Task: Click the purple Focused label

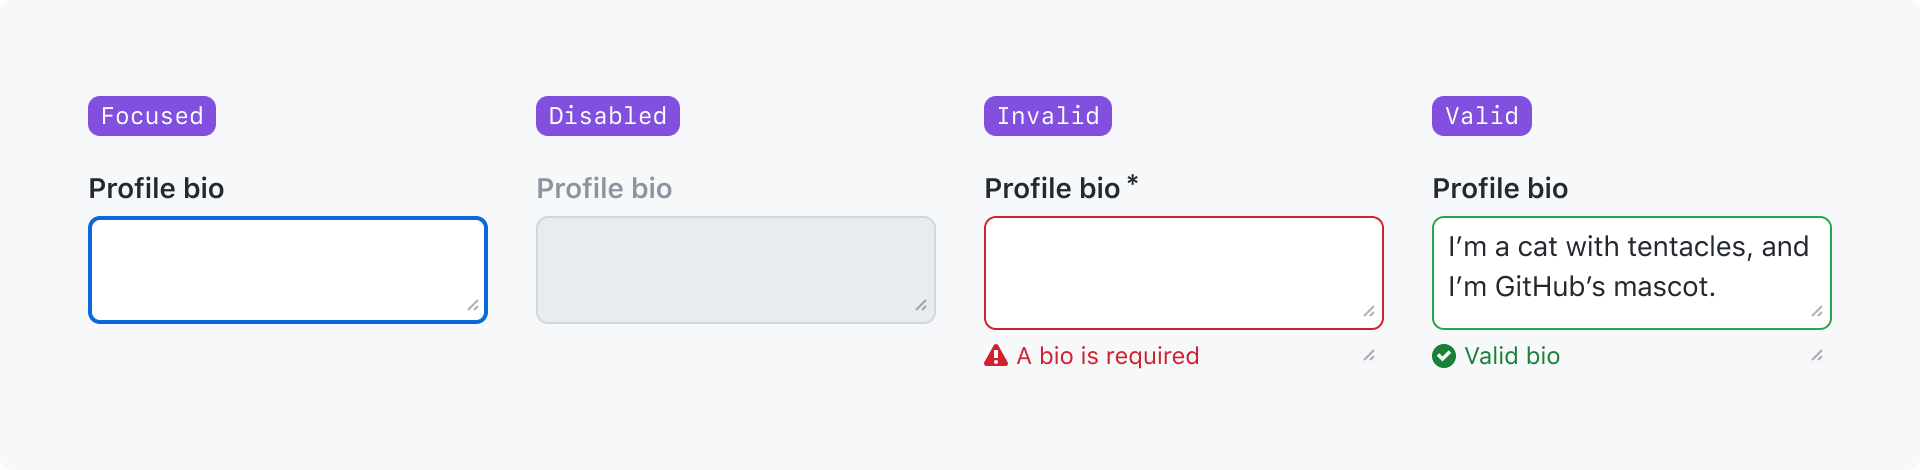Action: point(152,116)
